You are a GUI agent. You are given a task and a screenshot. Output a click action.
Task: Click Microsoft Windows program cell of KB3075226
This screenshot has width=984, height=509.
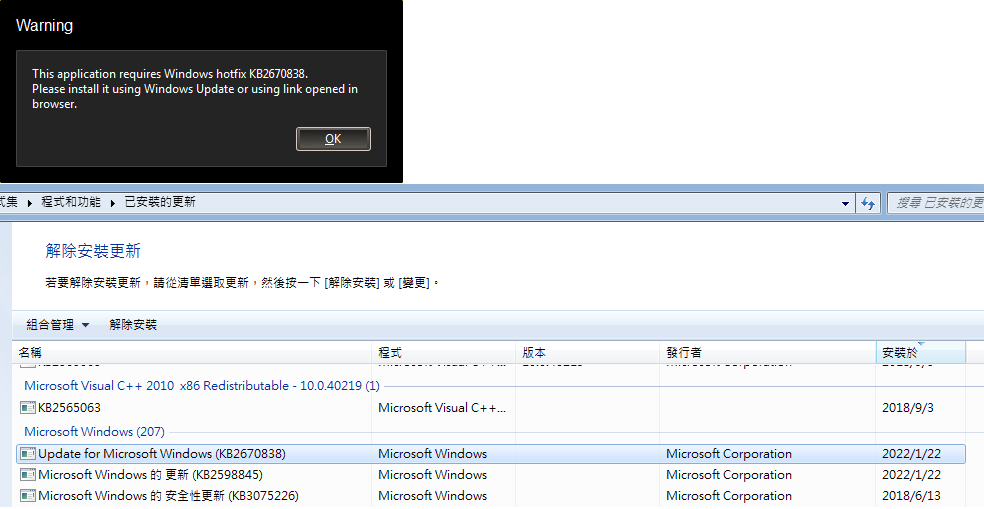[x=432, y=496]
